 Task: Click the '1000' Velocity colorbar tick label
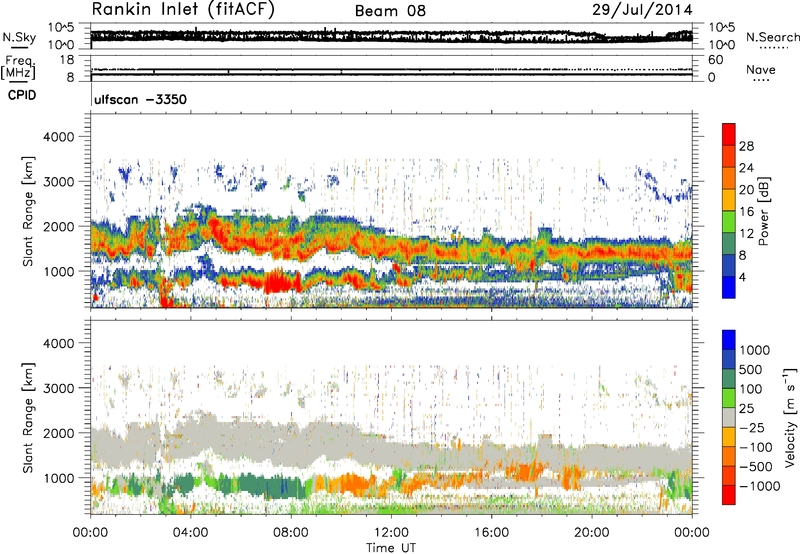(755, 350)
